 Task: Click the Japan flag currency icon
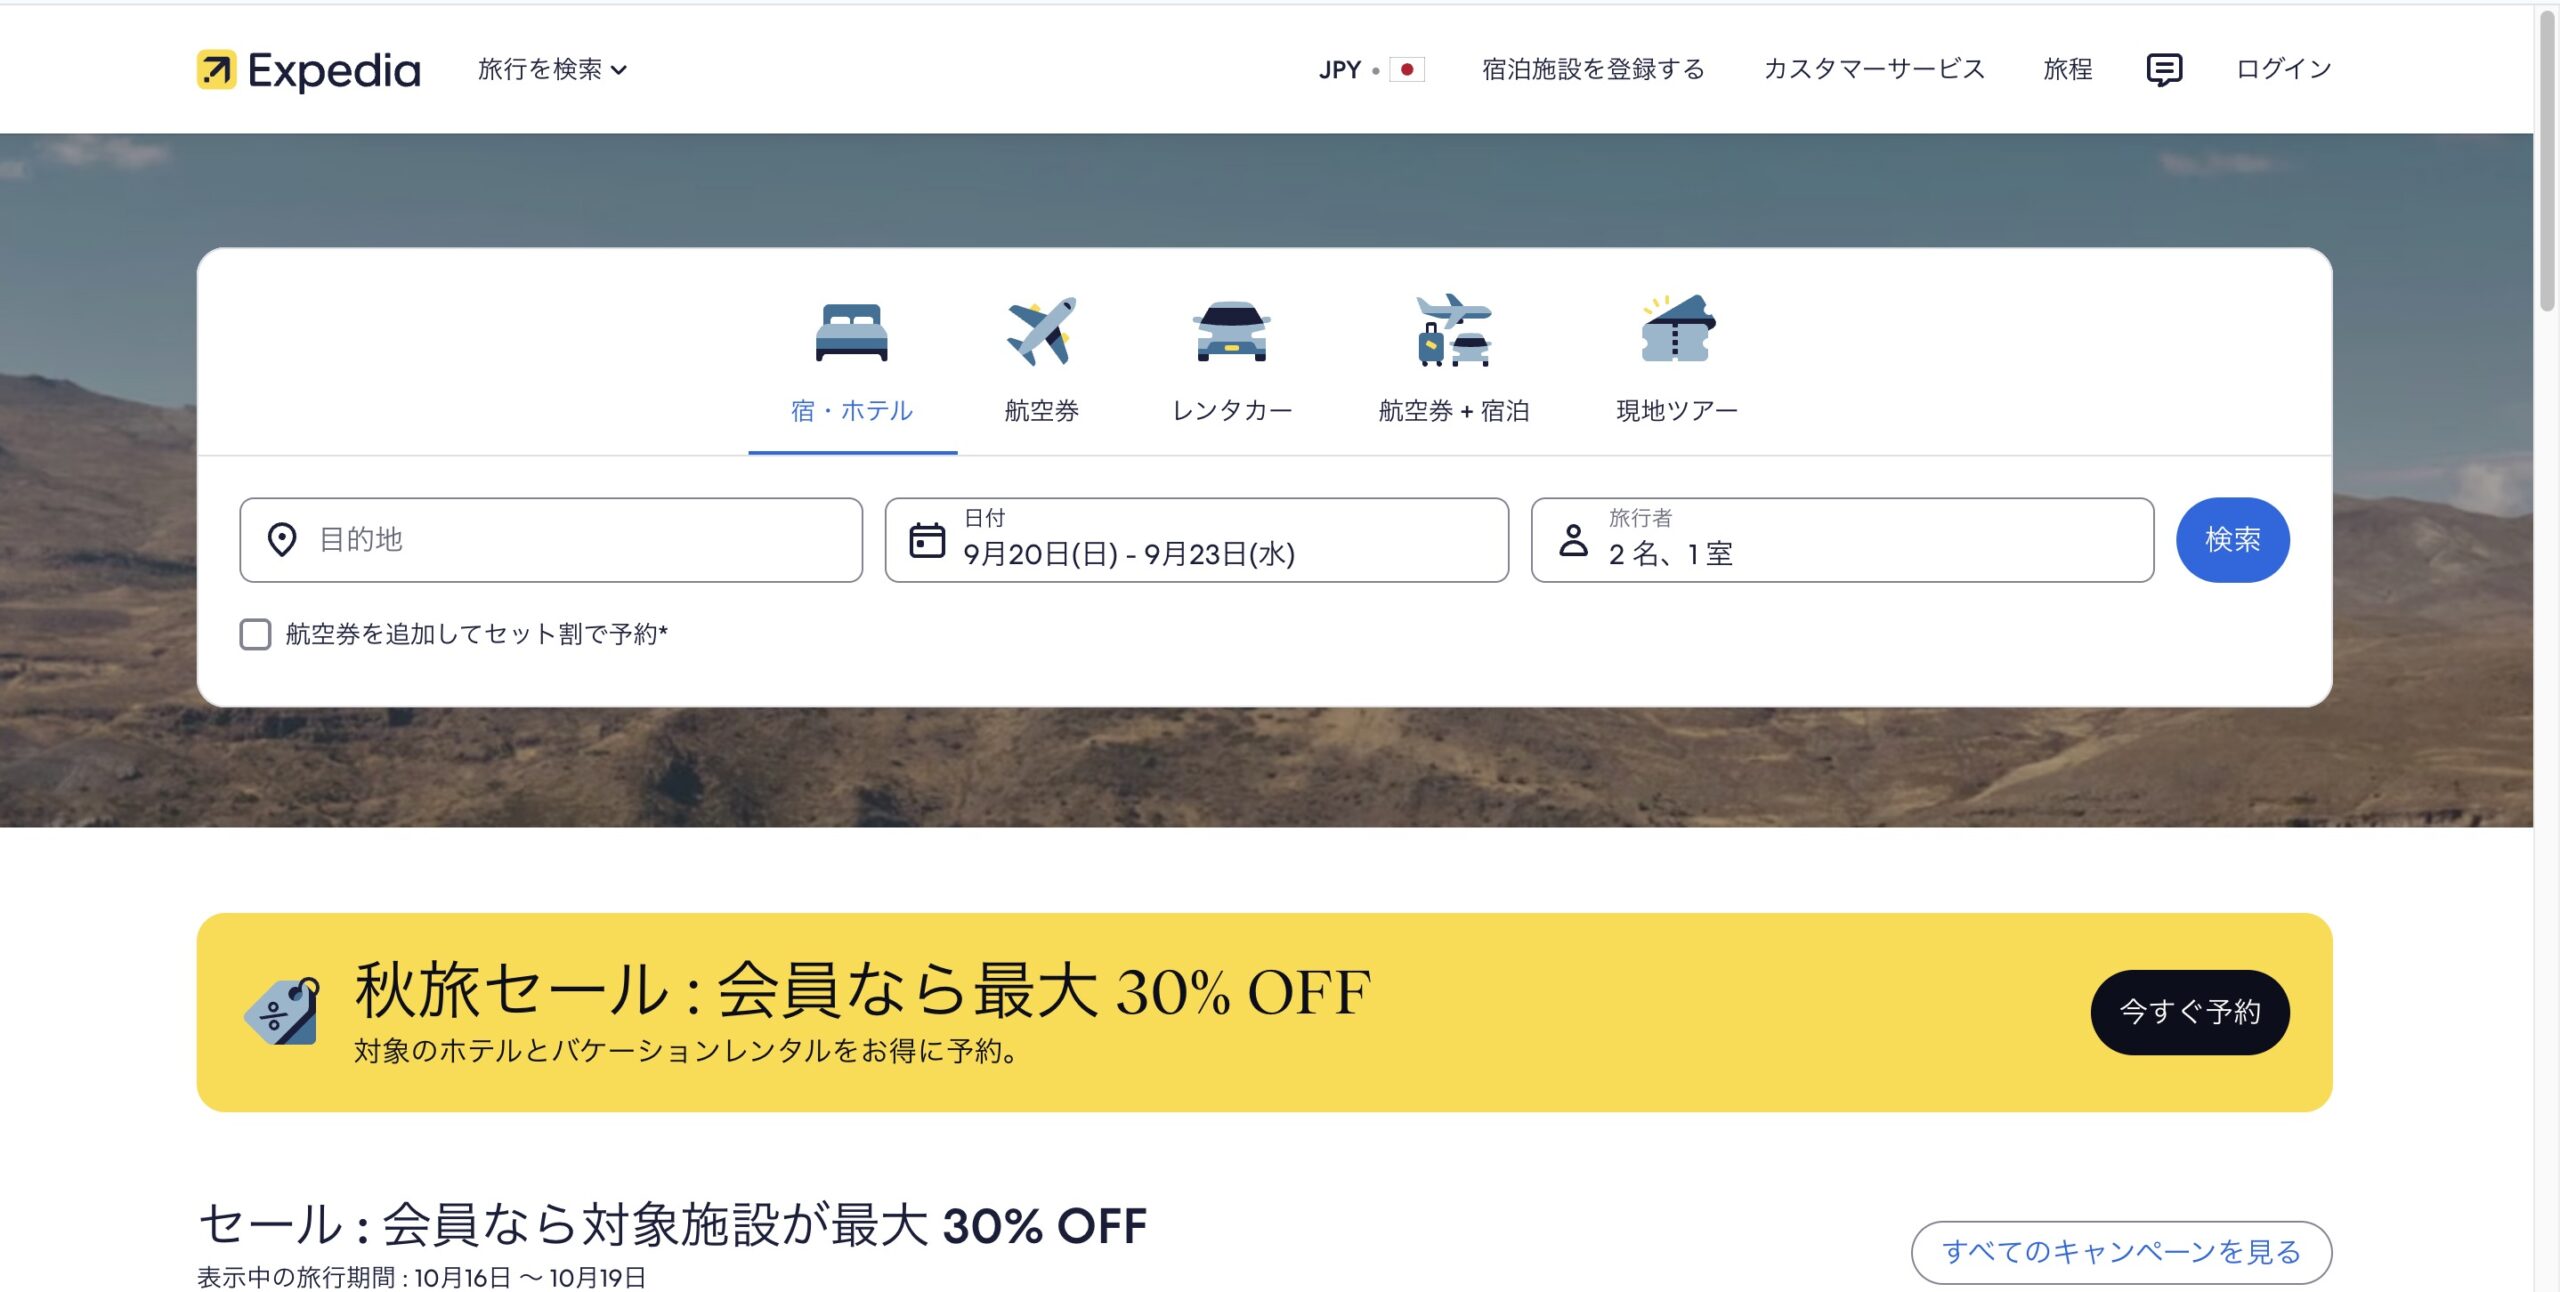[x=1406, y=70]
